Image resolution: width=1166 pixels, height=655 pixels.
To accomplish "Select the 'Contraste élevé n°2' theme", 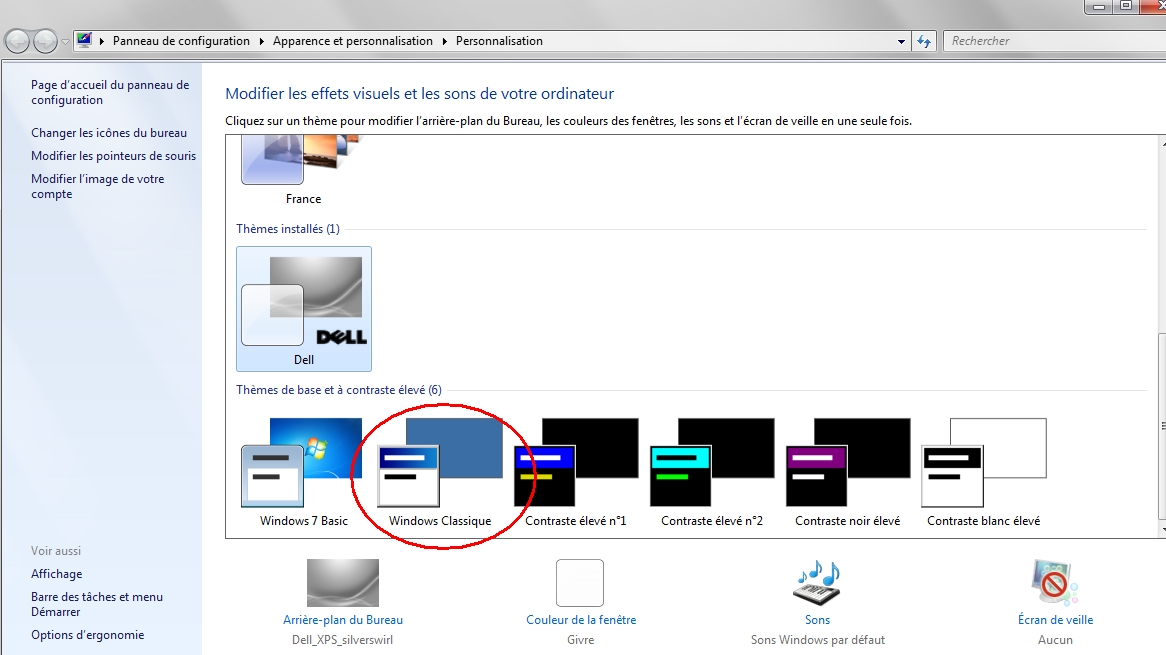I will (712, 472).
